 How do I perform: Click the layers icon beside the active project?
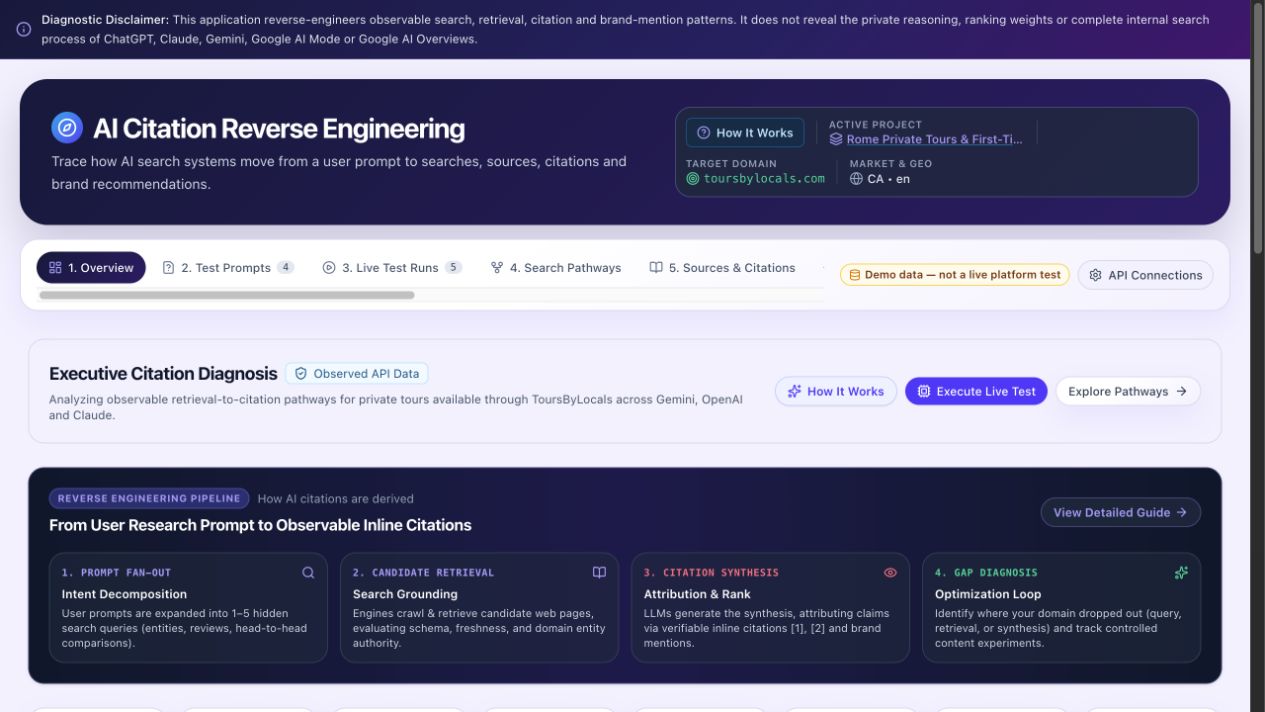click(x=836, y=139)
